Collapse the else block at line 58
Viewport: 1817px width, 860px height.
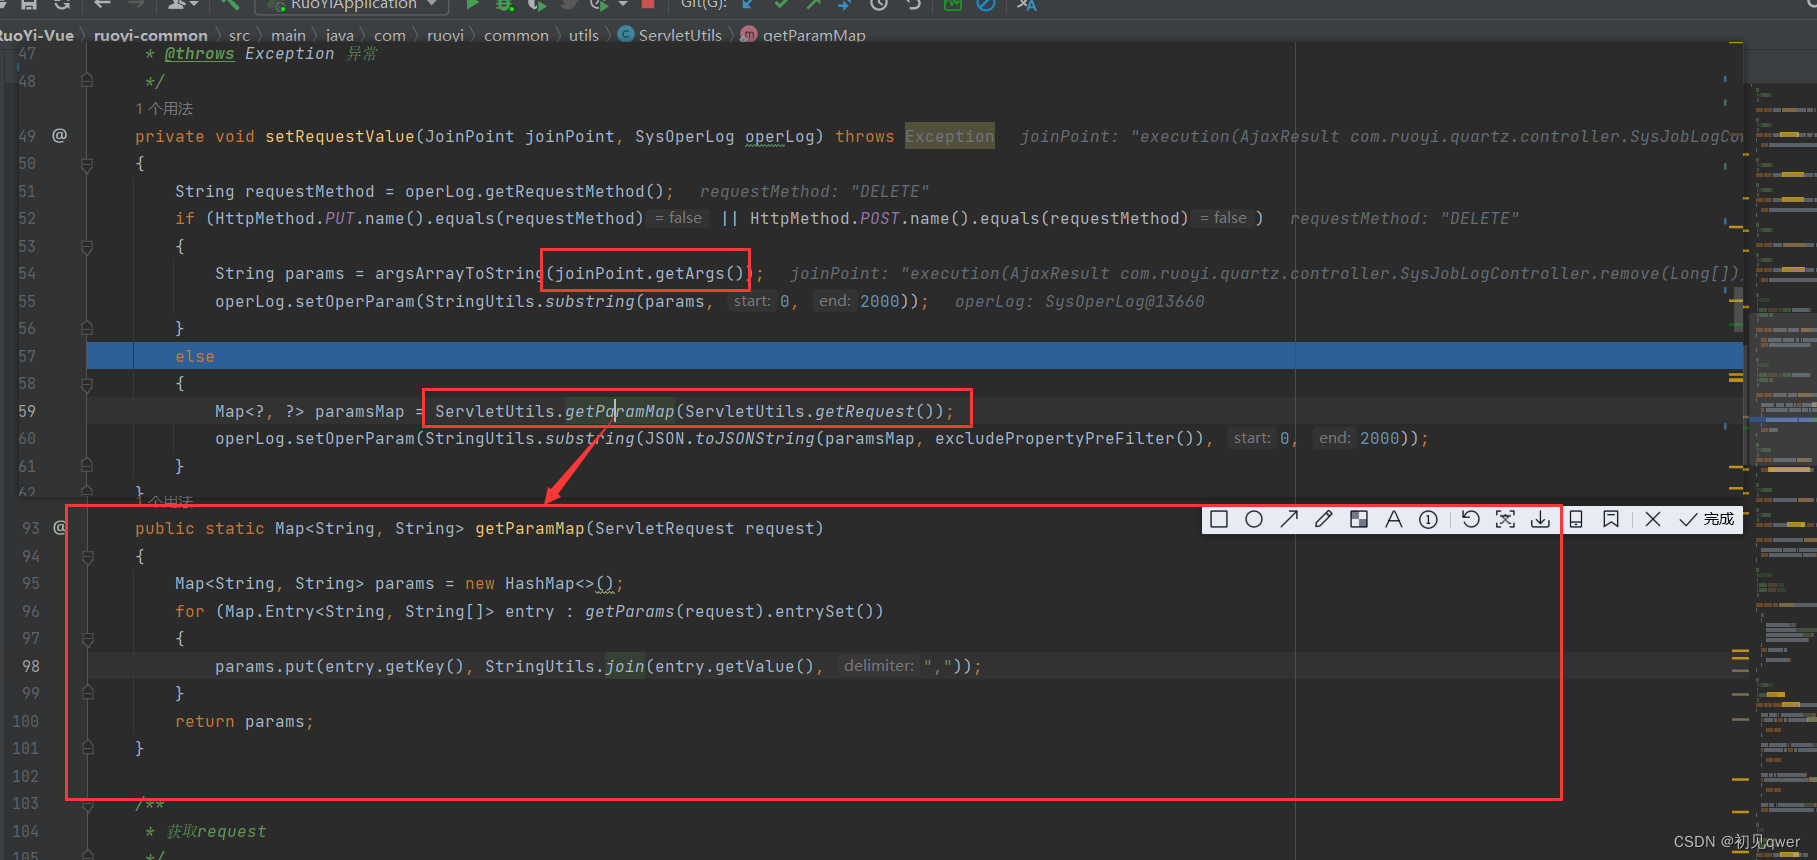click(x=87, y=384)
